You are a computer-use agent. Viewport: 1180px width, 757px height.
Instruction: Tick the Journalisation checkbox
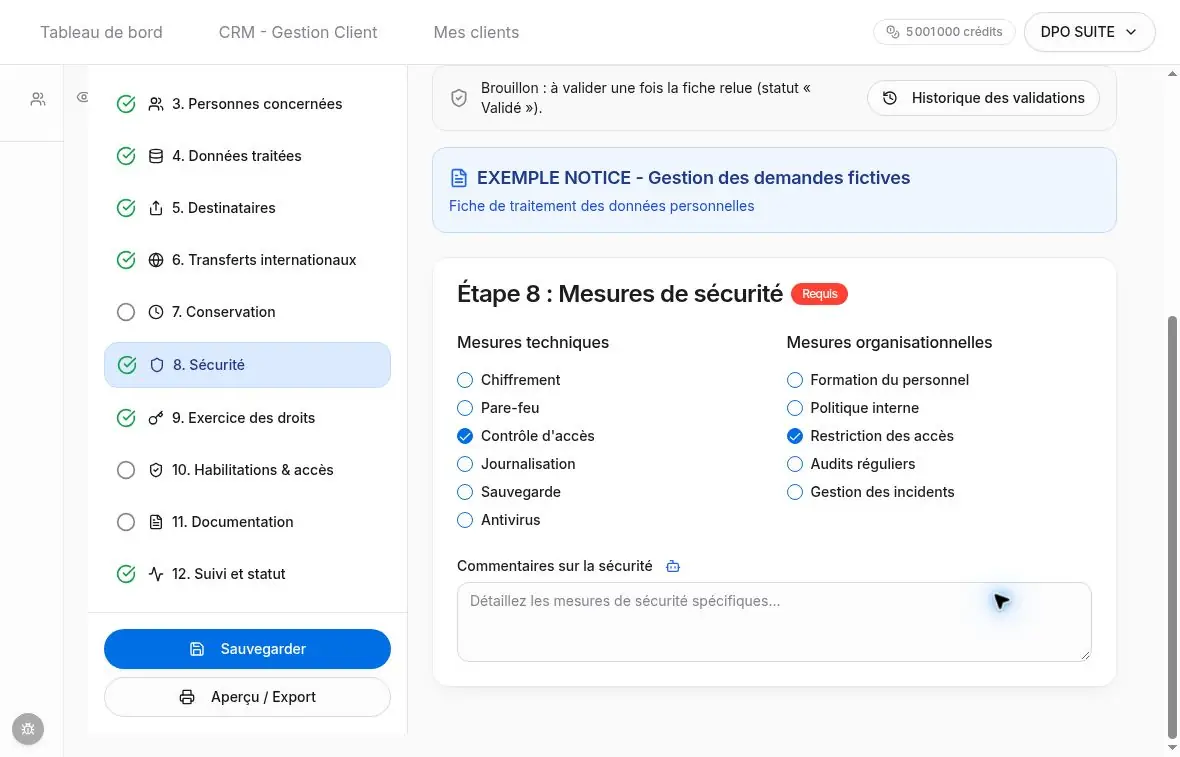pos(465,464)
